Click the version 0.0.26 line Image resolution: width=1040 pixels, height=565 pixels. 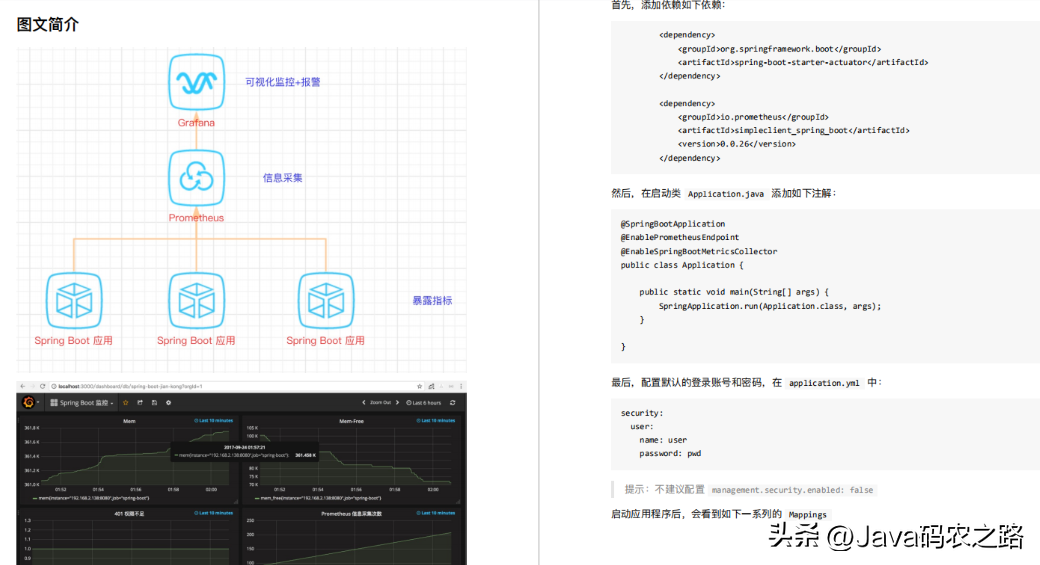(737, 144)
